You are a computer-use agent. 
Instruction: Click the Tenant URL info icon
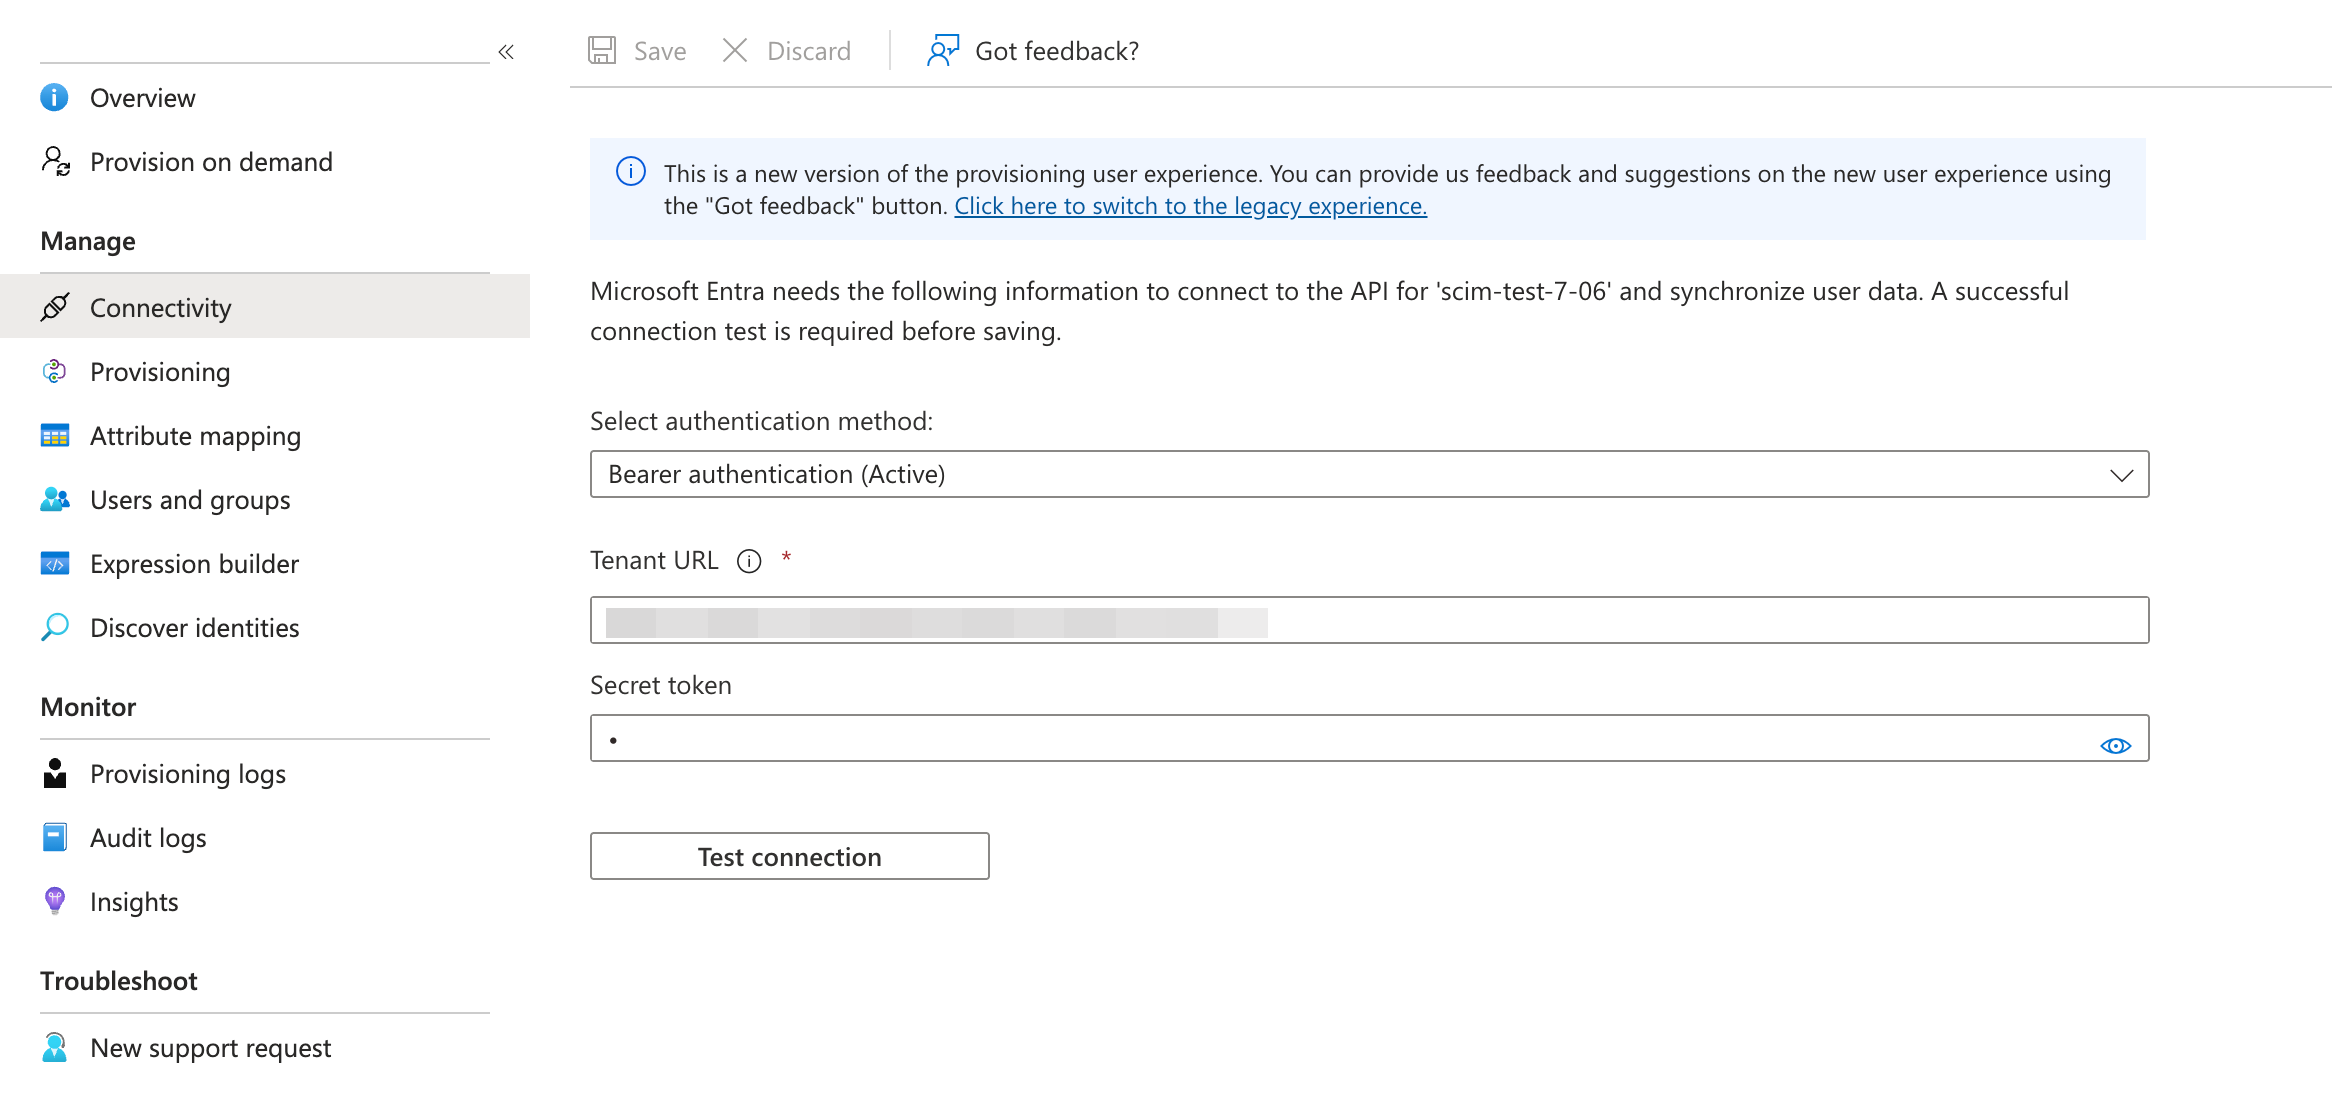tap(749, 561)
